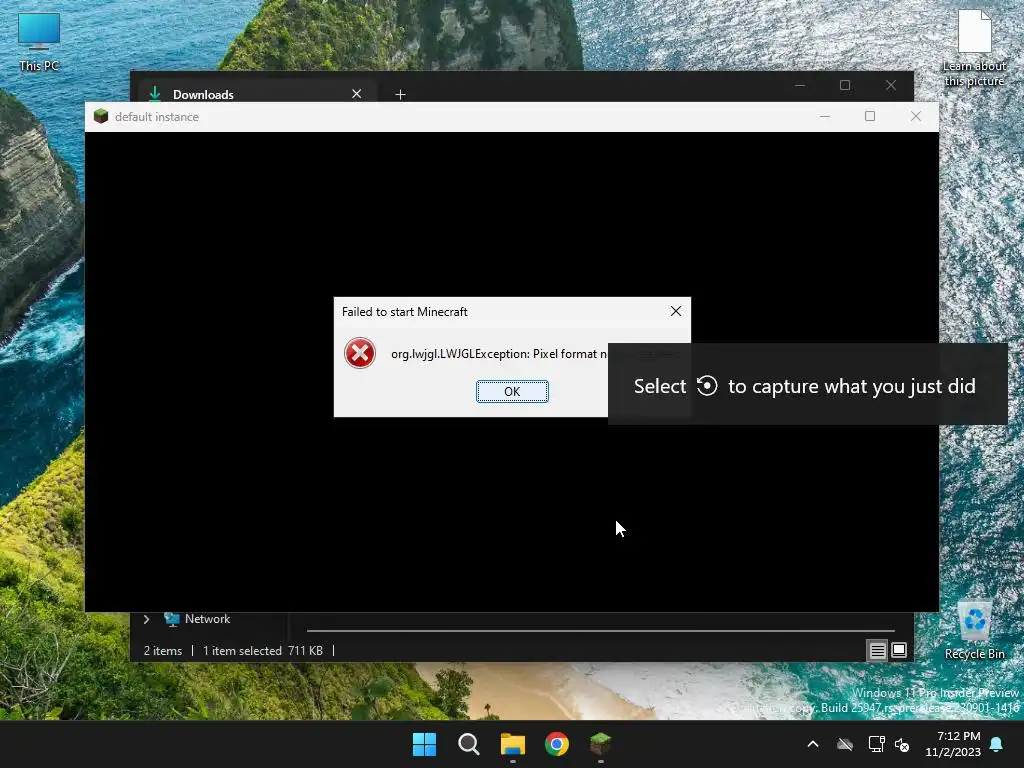Click the '2 items' status bar text
Image resolution: width=1024 pixels, height=768 pixels.
[163, 651]
